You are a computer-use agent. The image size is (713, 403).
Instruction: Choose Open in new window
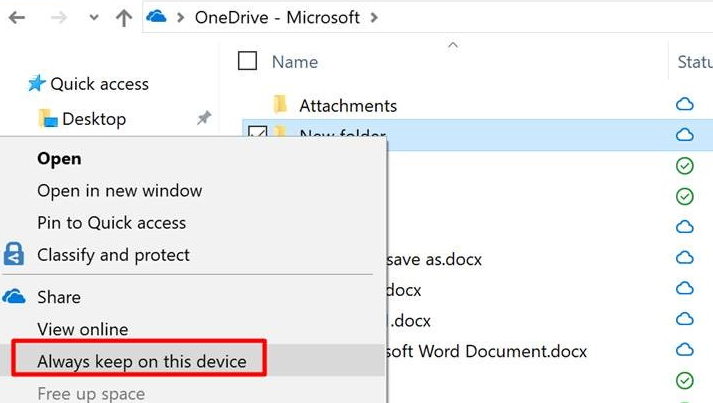click(120, 191)
